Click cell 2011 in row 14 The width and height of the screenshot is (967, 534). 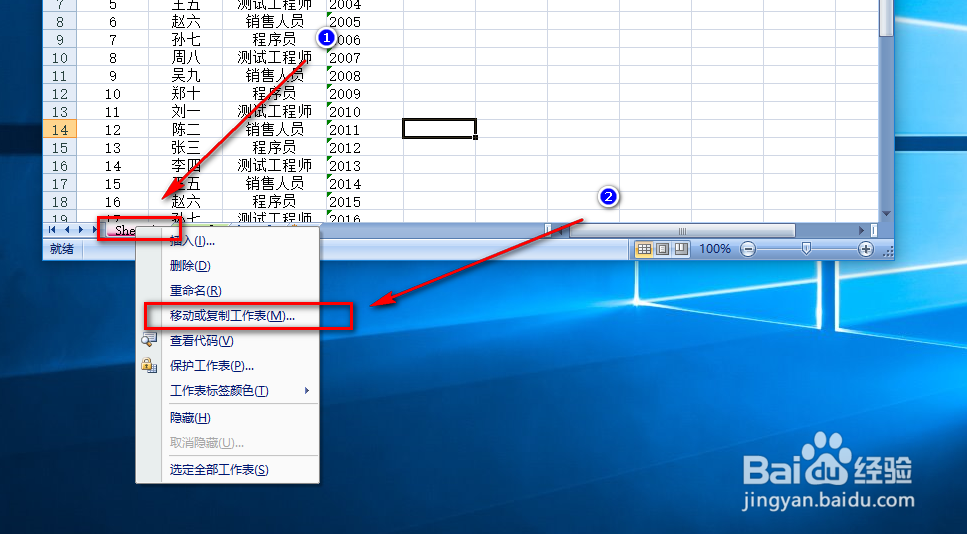364,129
